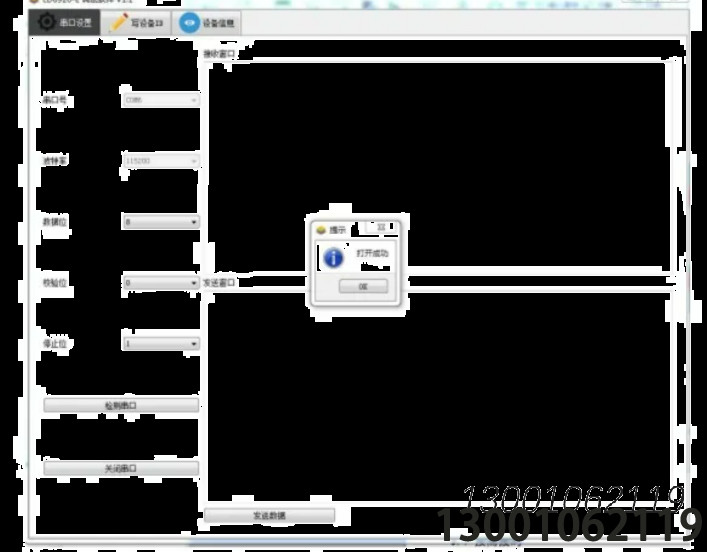
Task: Open the 设备信息 tab
Action: click(207, 23)
